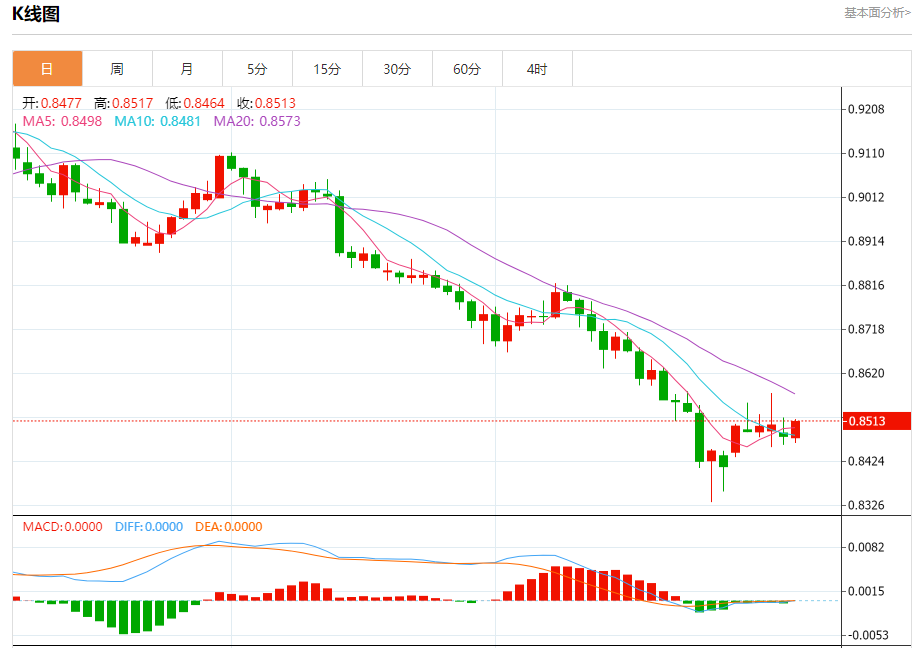The width and height of the screenshot is (917, 648).
Task: Click the 0.8620 price axis label
Action: tap(866, 373)
